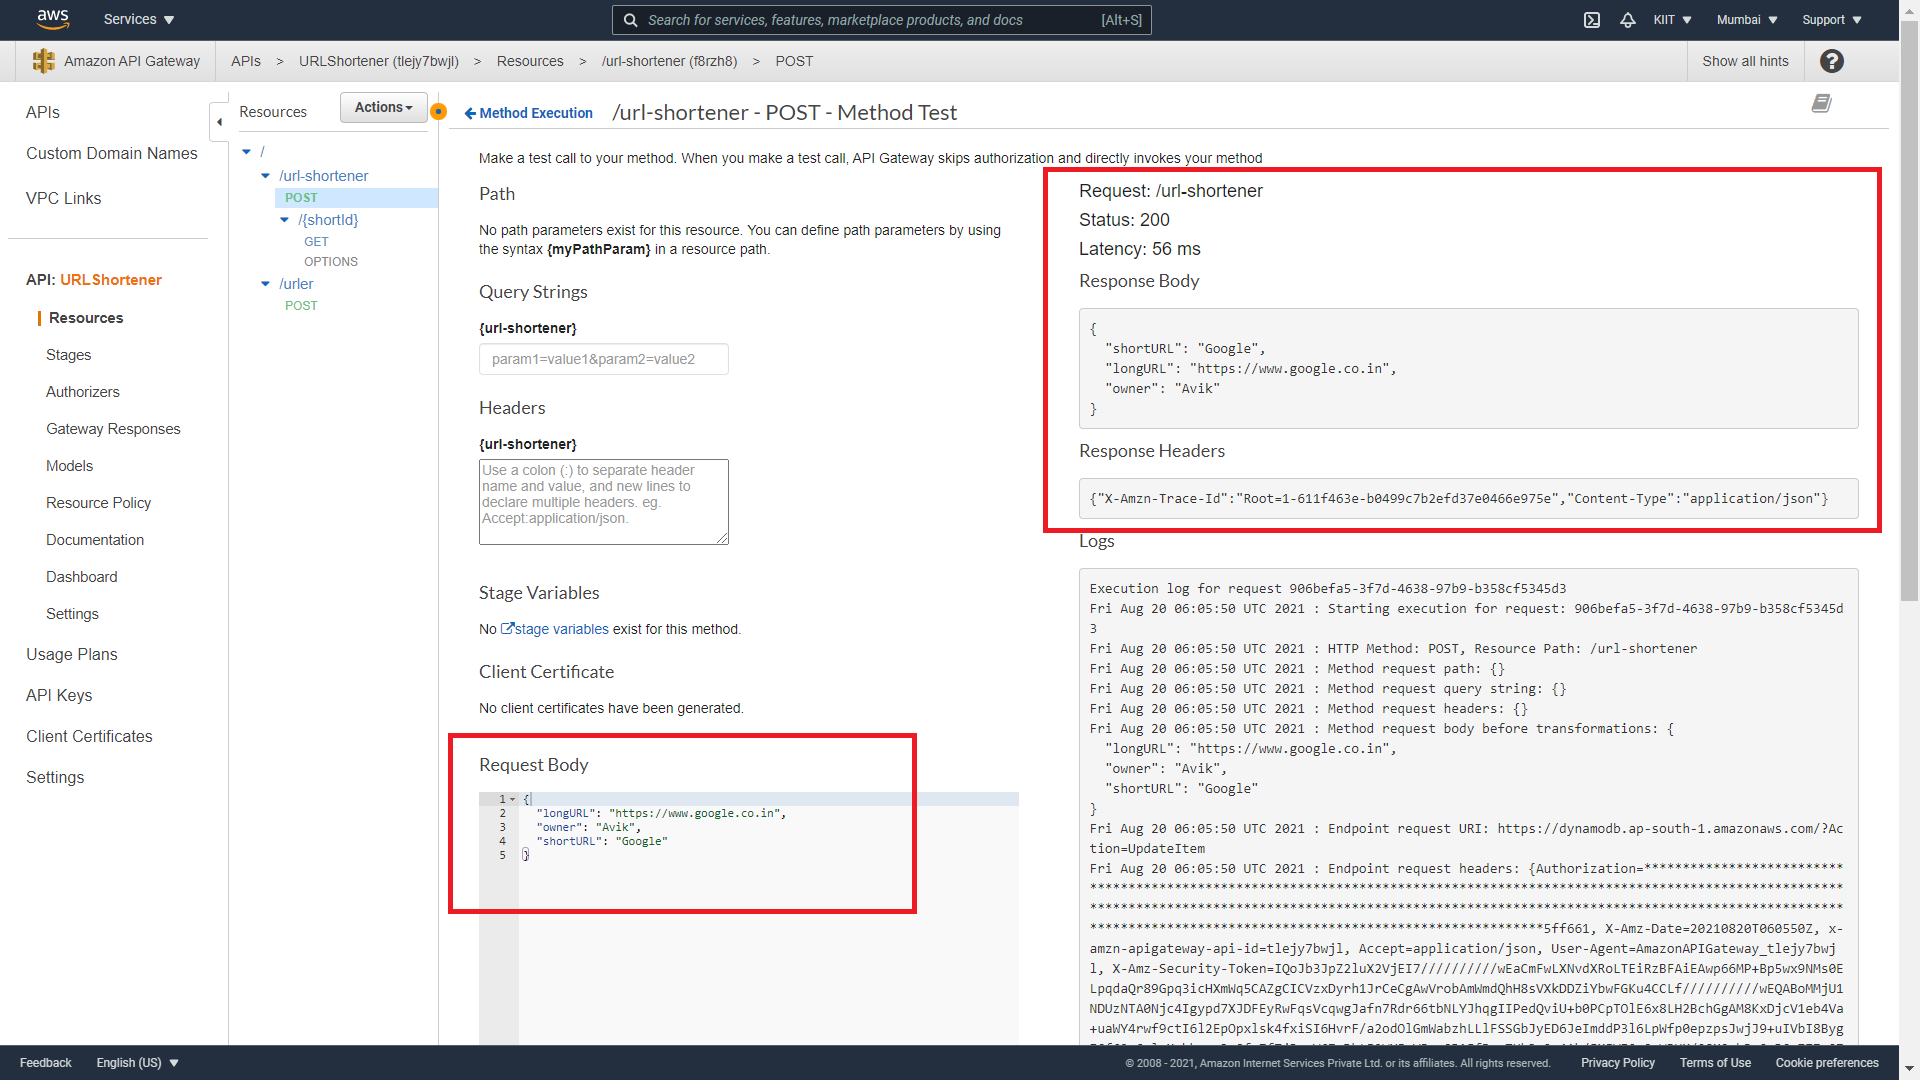The height and width of the screenshot is (1080, 1920).
Task: Open the notifications bell icon
Action: click(x=1628, y=20)
